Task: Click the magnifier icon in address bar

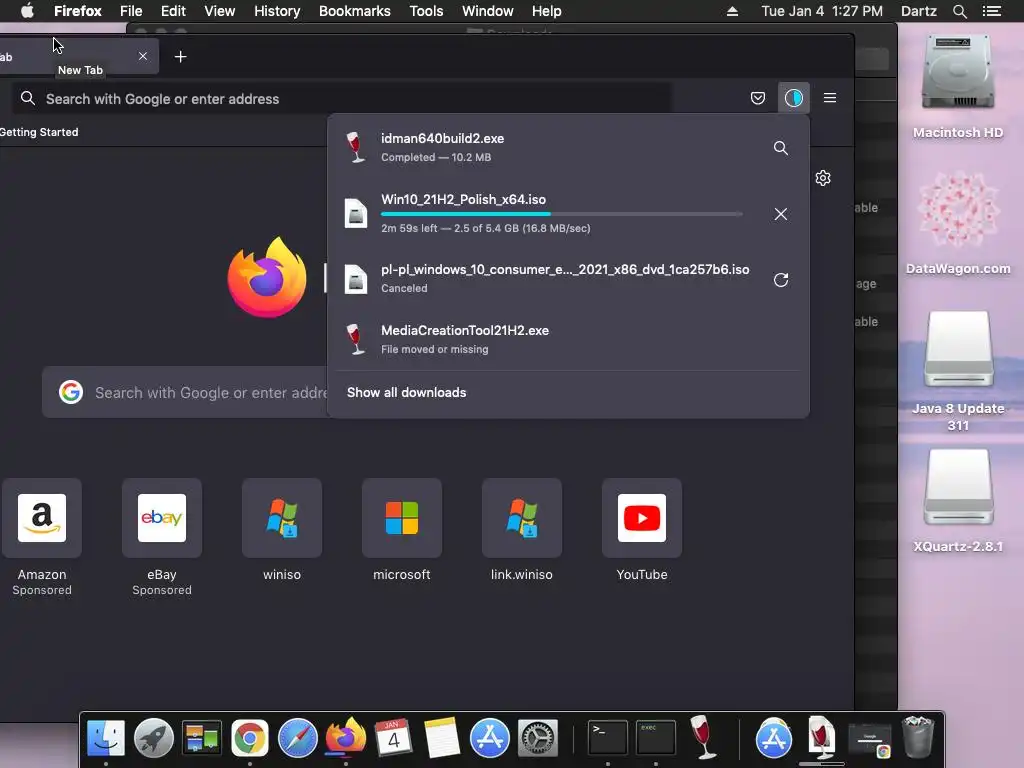Action: [x=27, y=98]
